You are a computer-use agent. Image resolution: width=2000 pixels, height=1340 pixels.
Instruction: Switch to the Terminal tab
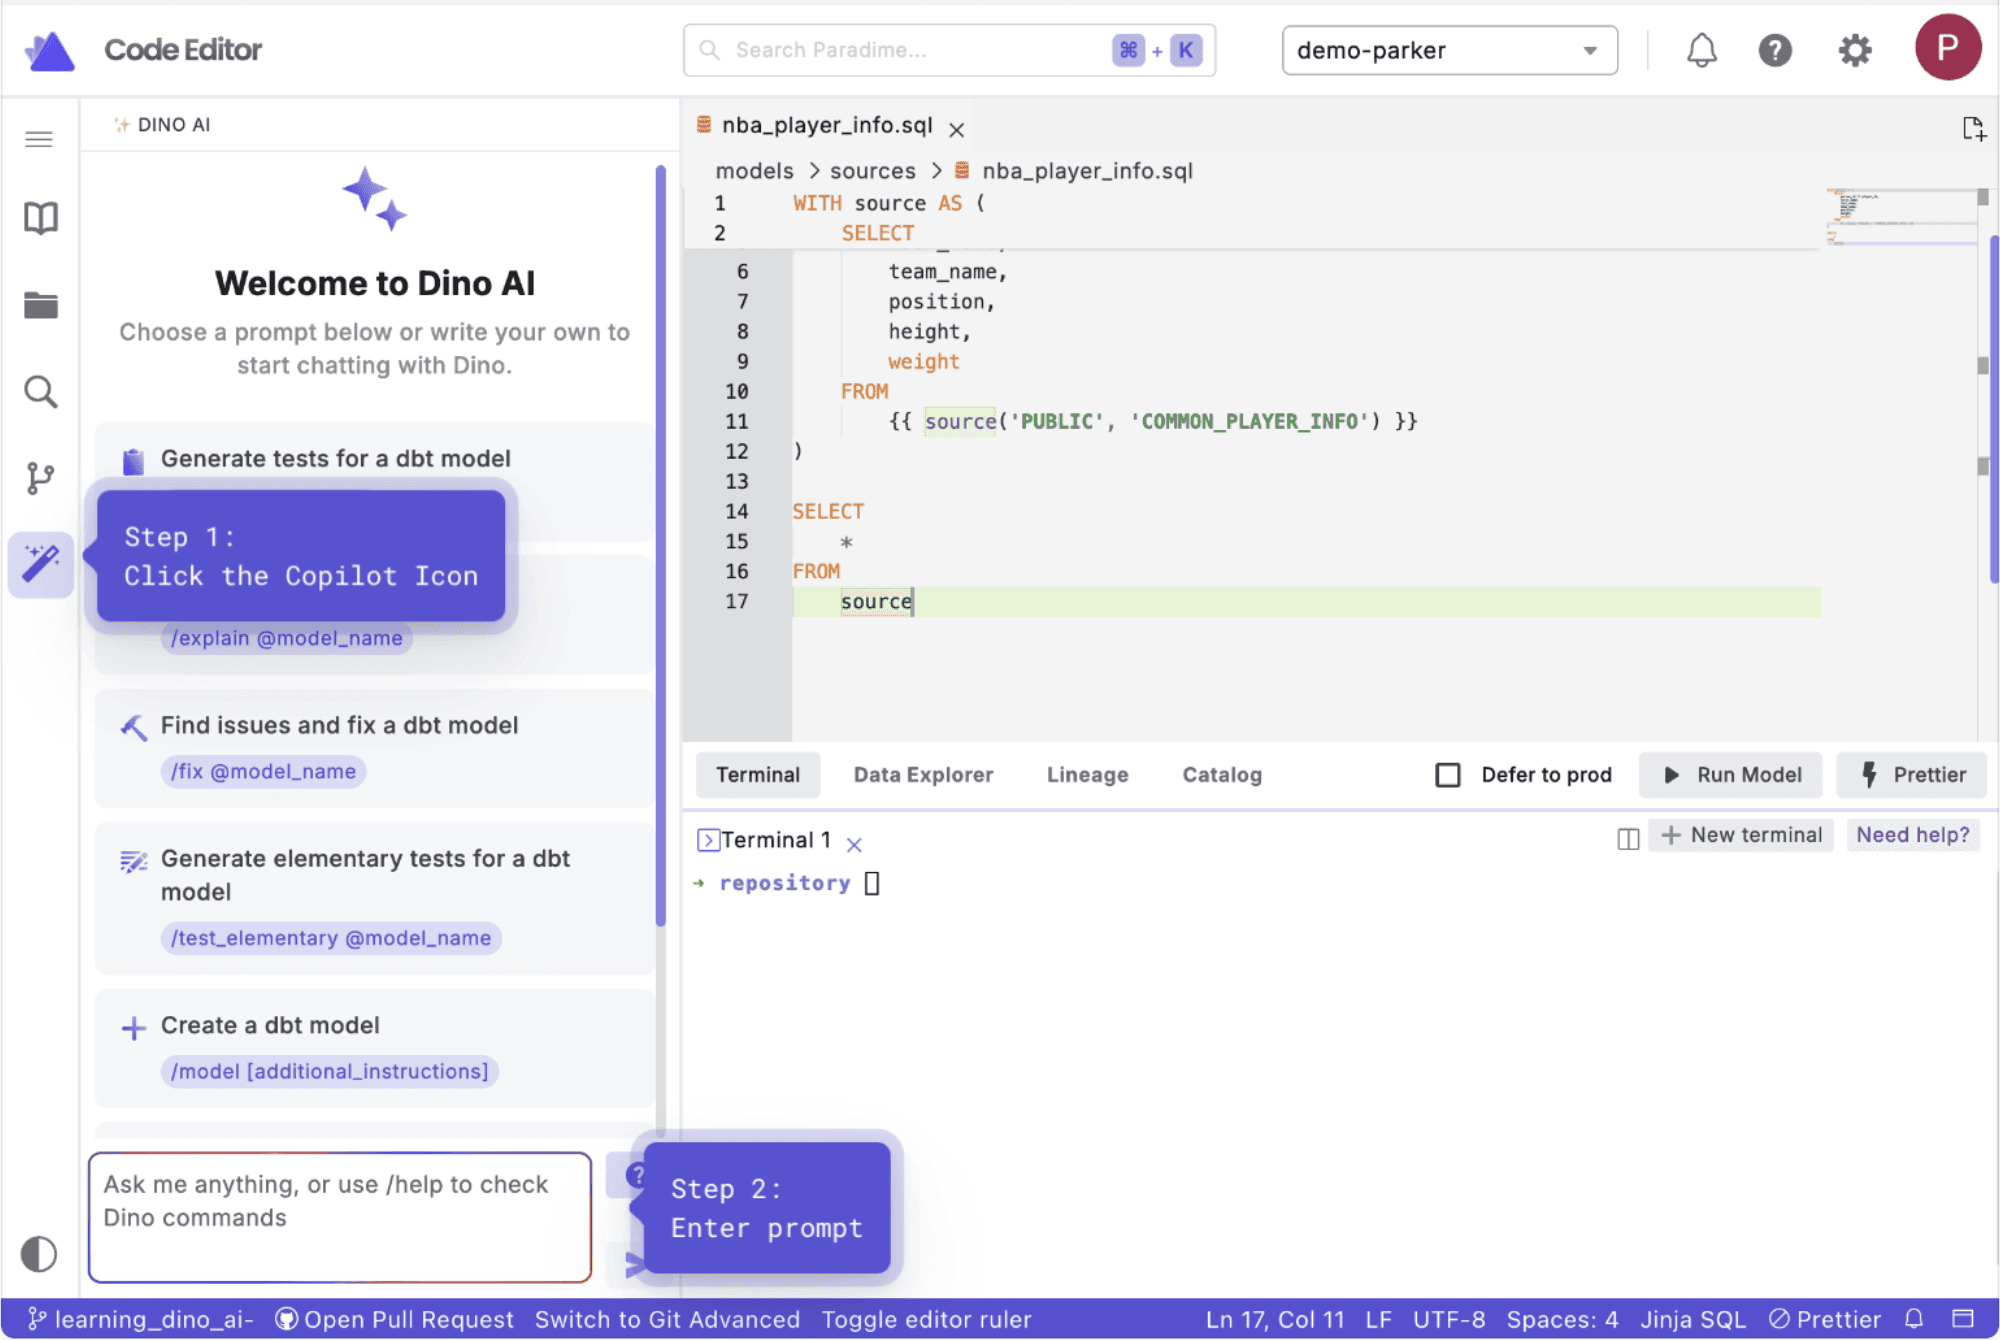758,775
